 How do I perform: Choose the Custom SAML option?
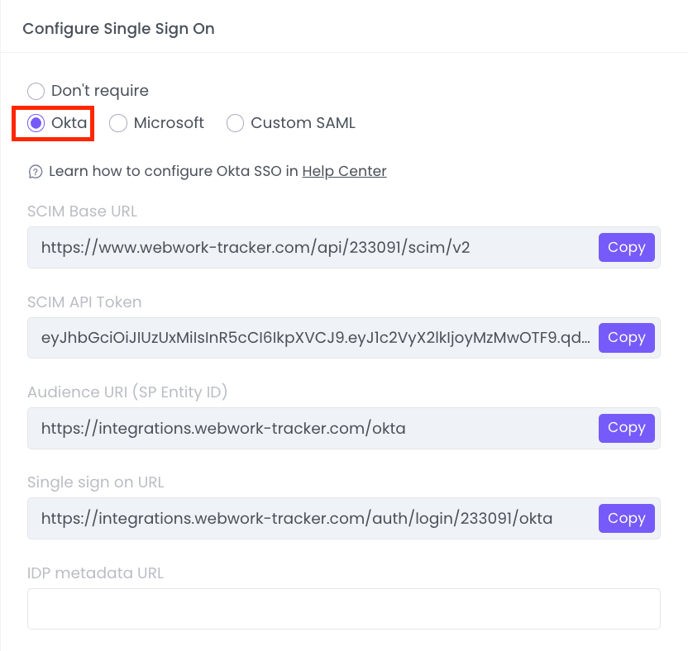pyautogui.click(x=235, y=123)
